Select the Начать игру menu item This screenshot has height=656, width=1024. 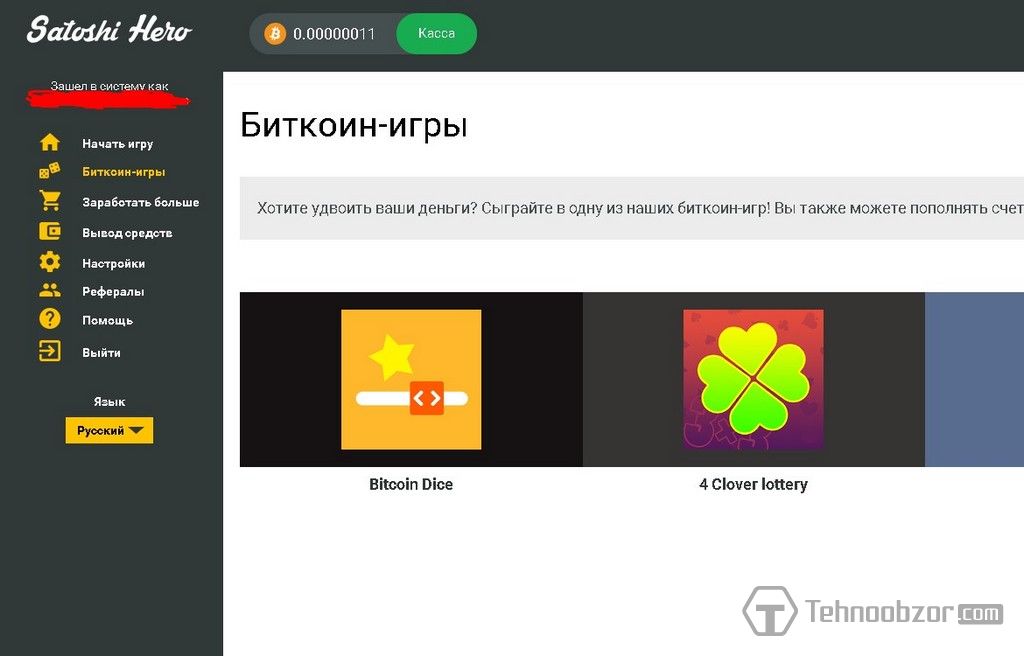point(117,144)
